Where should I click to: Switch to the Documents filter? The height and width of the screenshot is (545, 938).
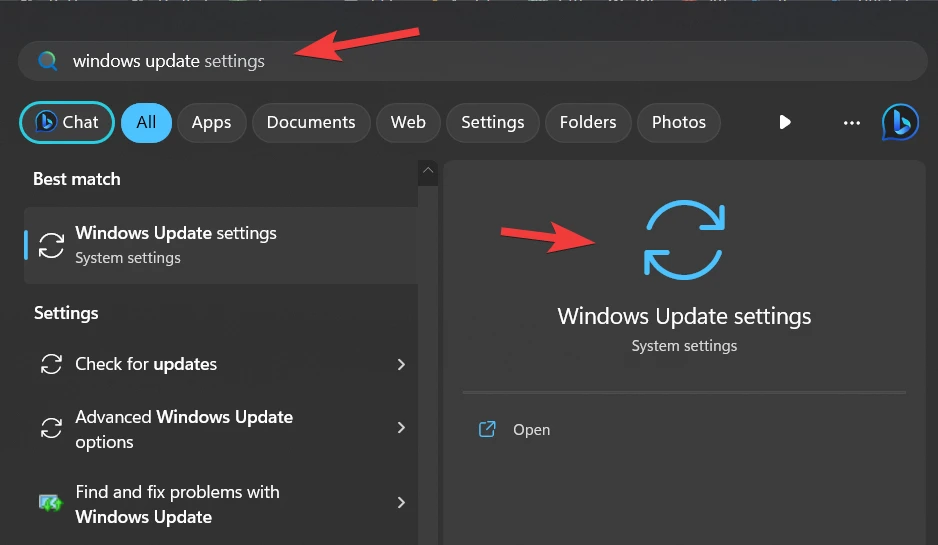point(311,122)
